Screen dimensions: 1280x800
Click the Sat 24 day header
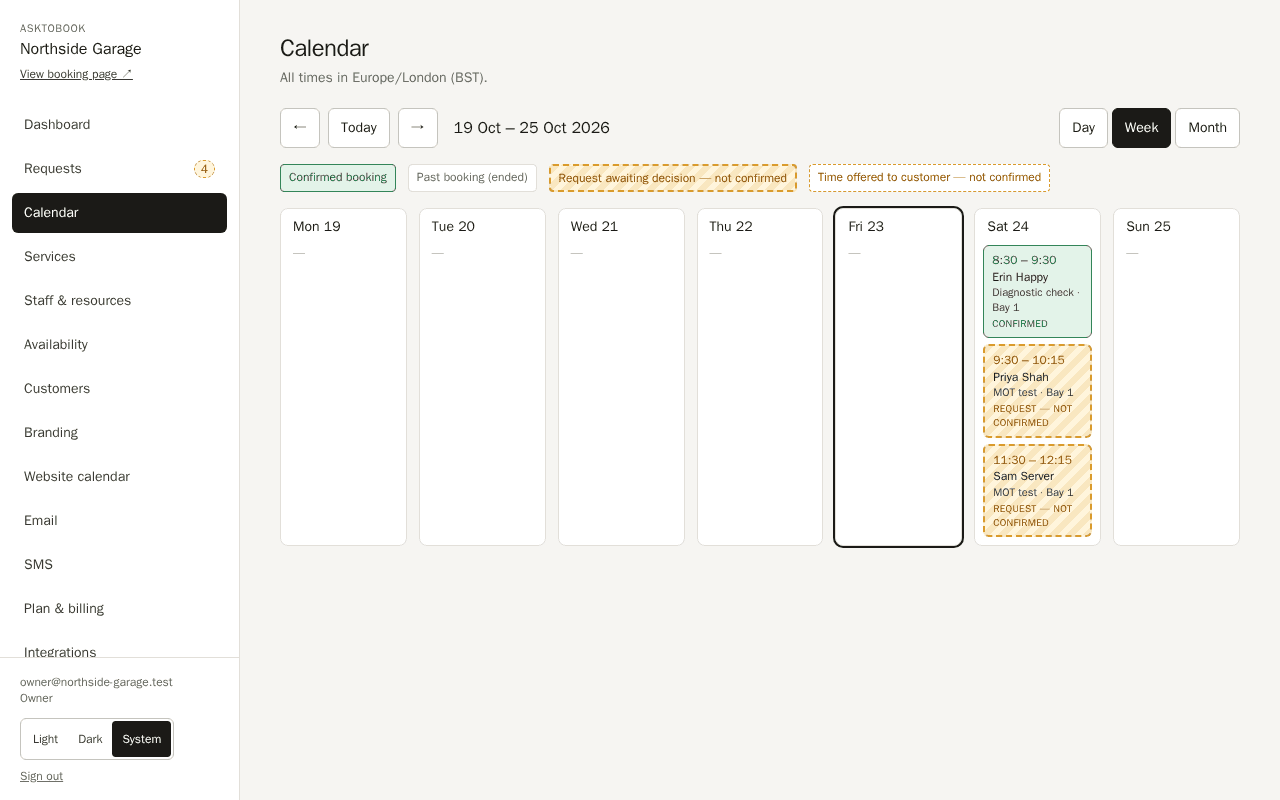click(1008, 227)
